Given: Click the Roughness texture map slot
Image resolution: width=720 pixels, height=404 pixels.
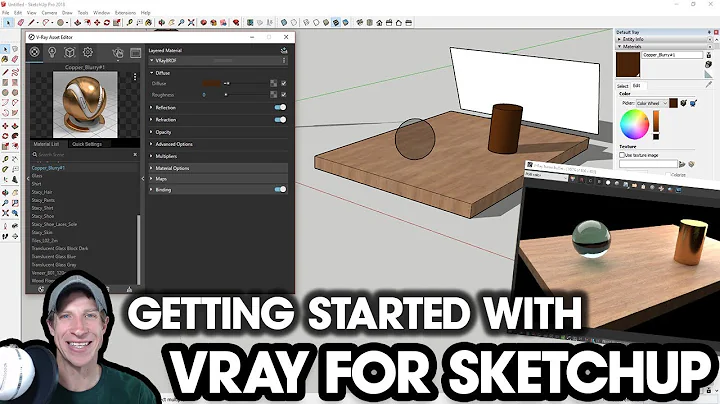Looking at the screenshot, I should [x=274, y=95].
